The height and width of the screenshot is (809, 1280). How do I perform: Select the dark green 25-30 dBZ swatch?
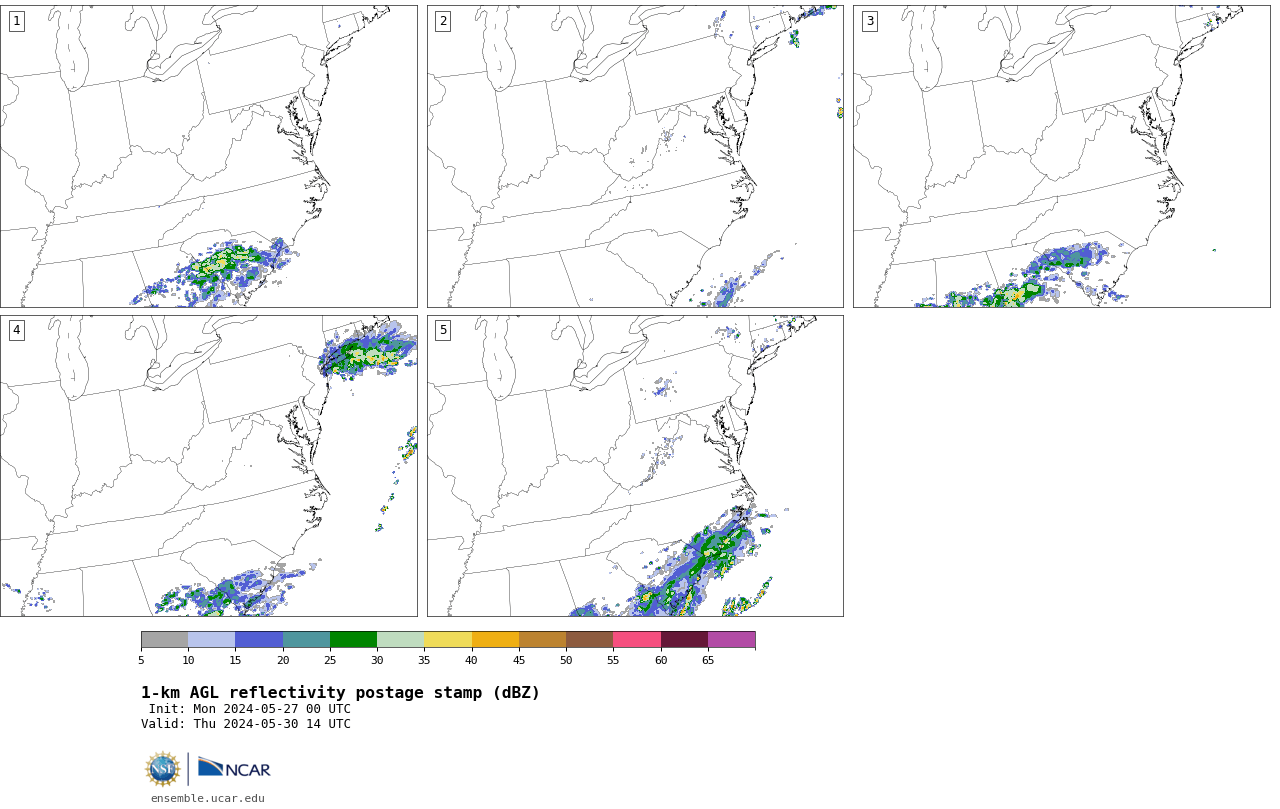click(353, 640)
